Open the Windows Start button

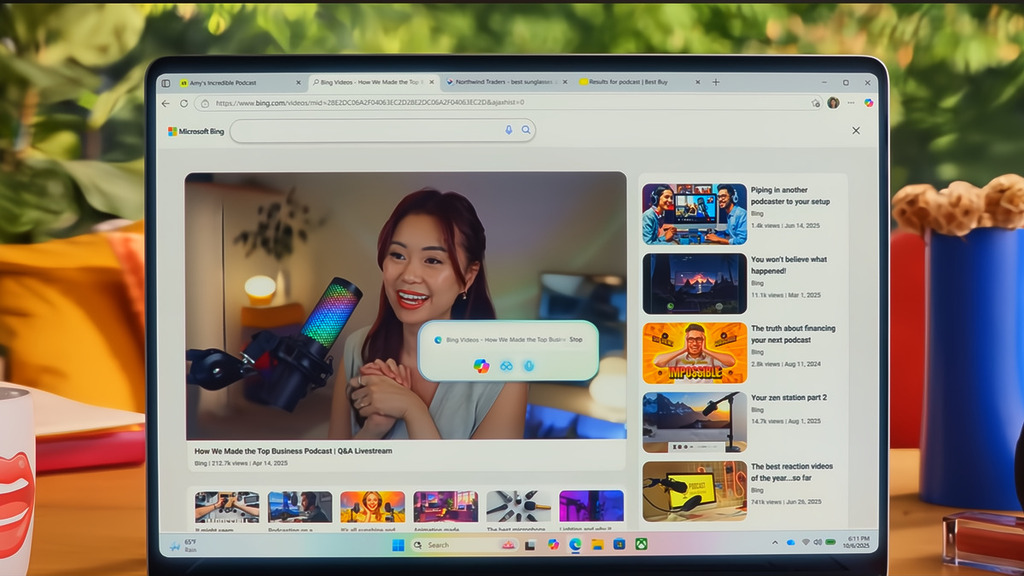[398, 545]
